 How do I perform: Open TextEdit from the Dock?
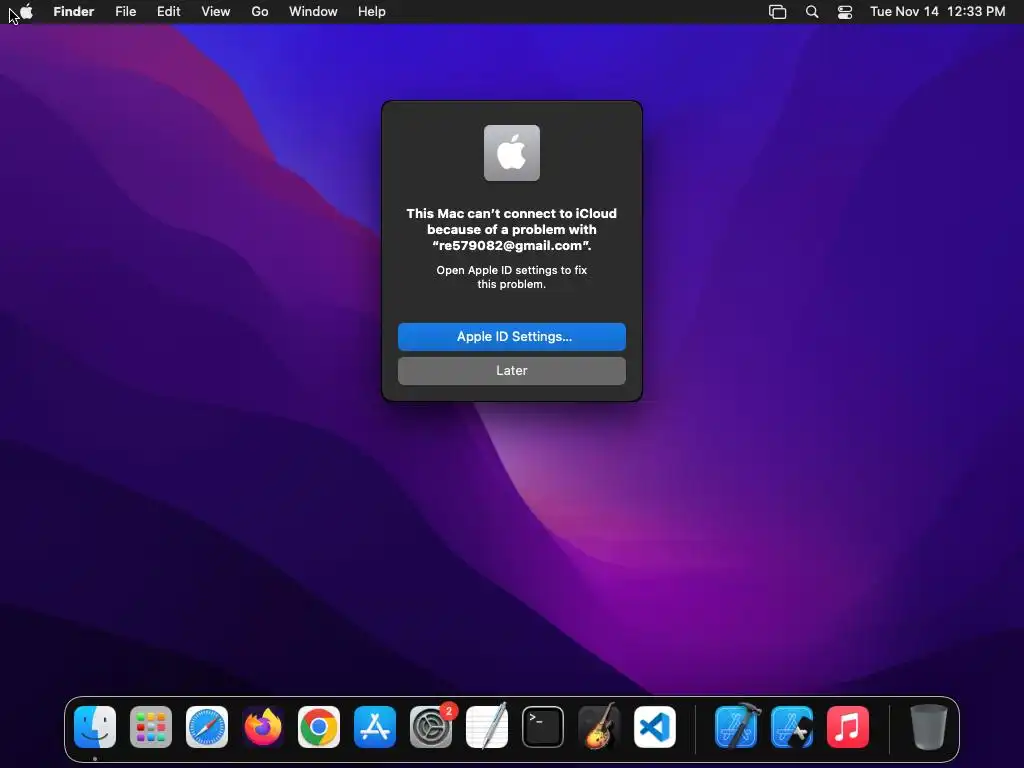coord(487,726)
